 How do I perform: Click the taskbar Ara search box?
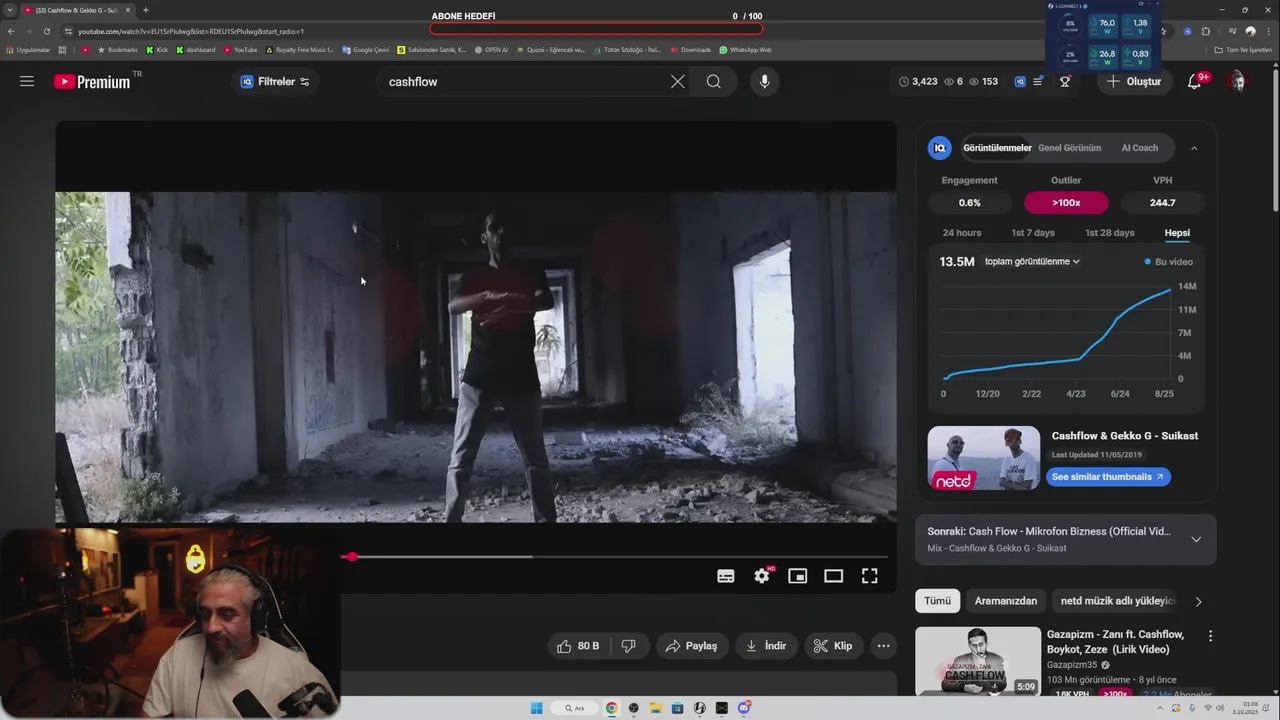click(573, 708)
